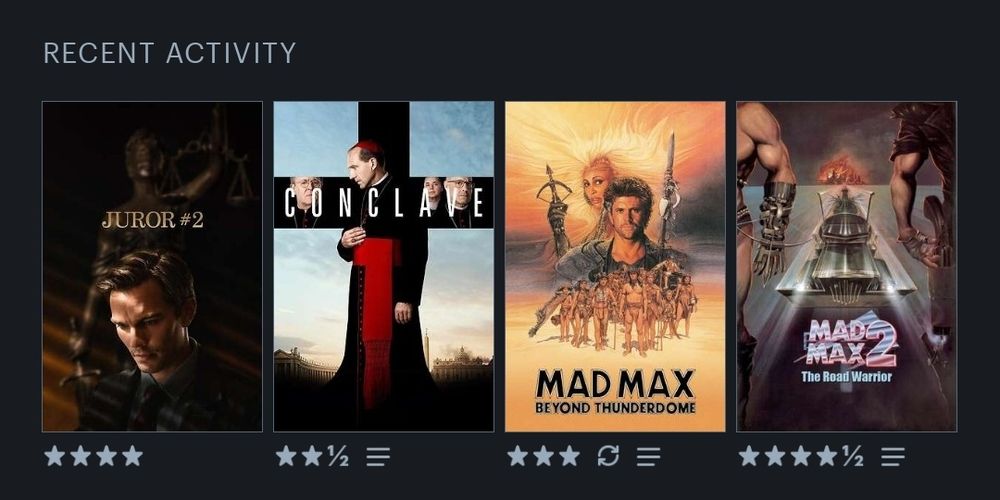Click the second star under Conclave

click(312, 456)
